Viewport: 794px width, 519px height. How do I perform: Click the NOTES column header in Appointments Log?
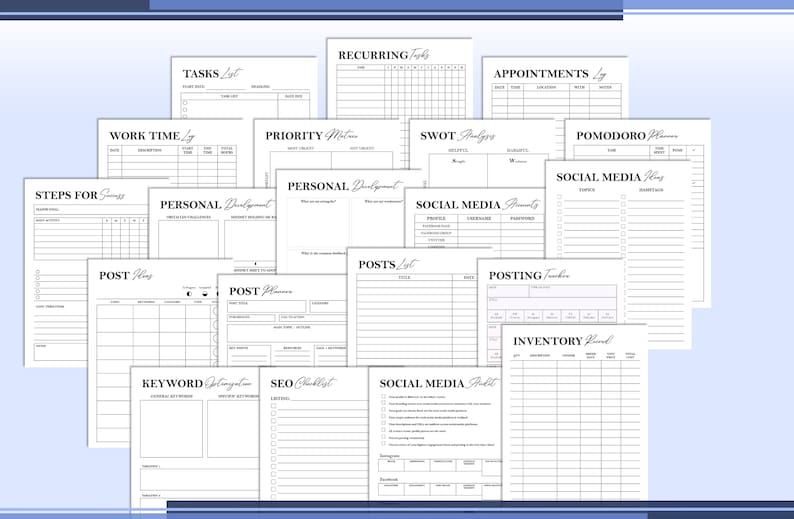[605, 87]
